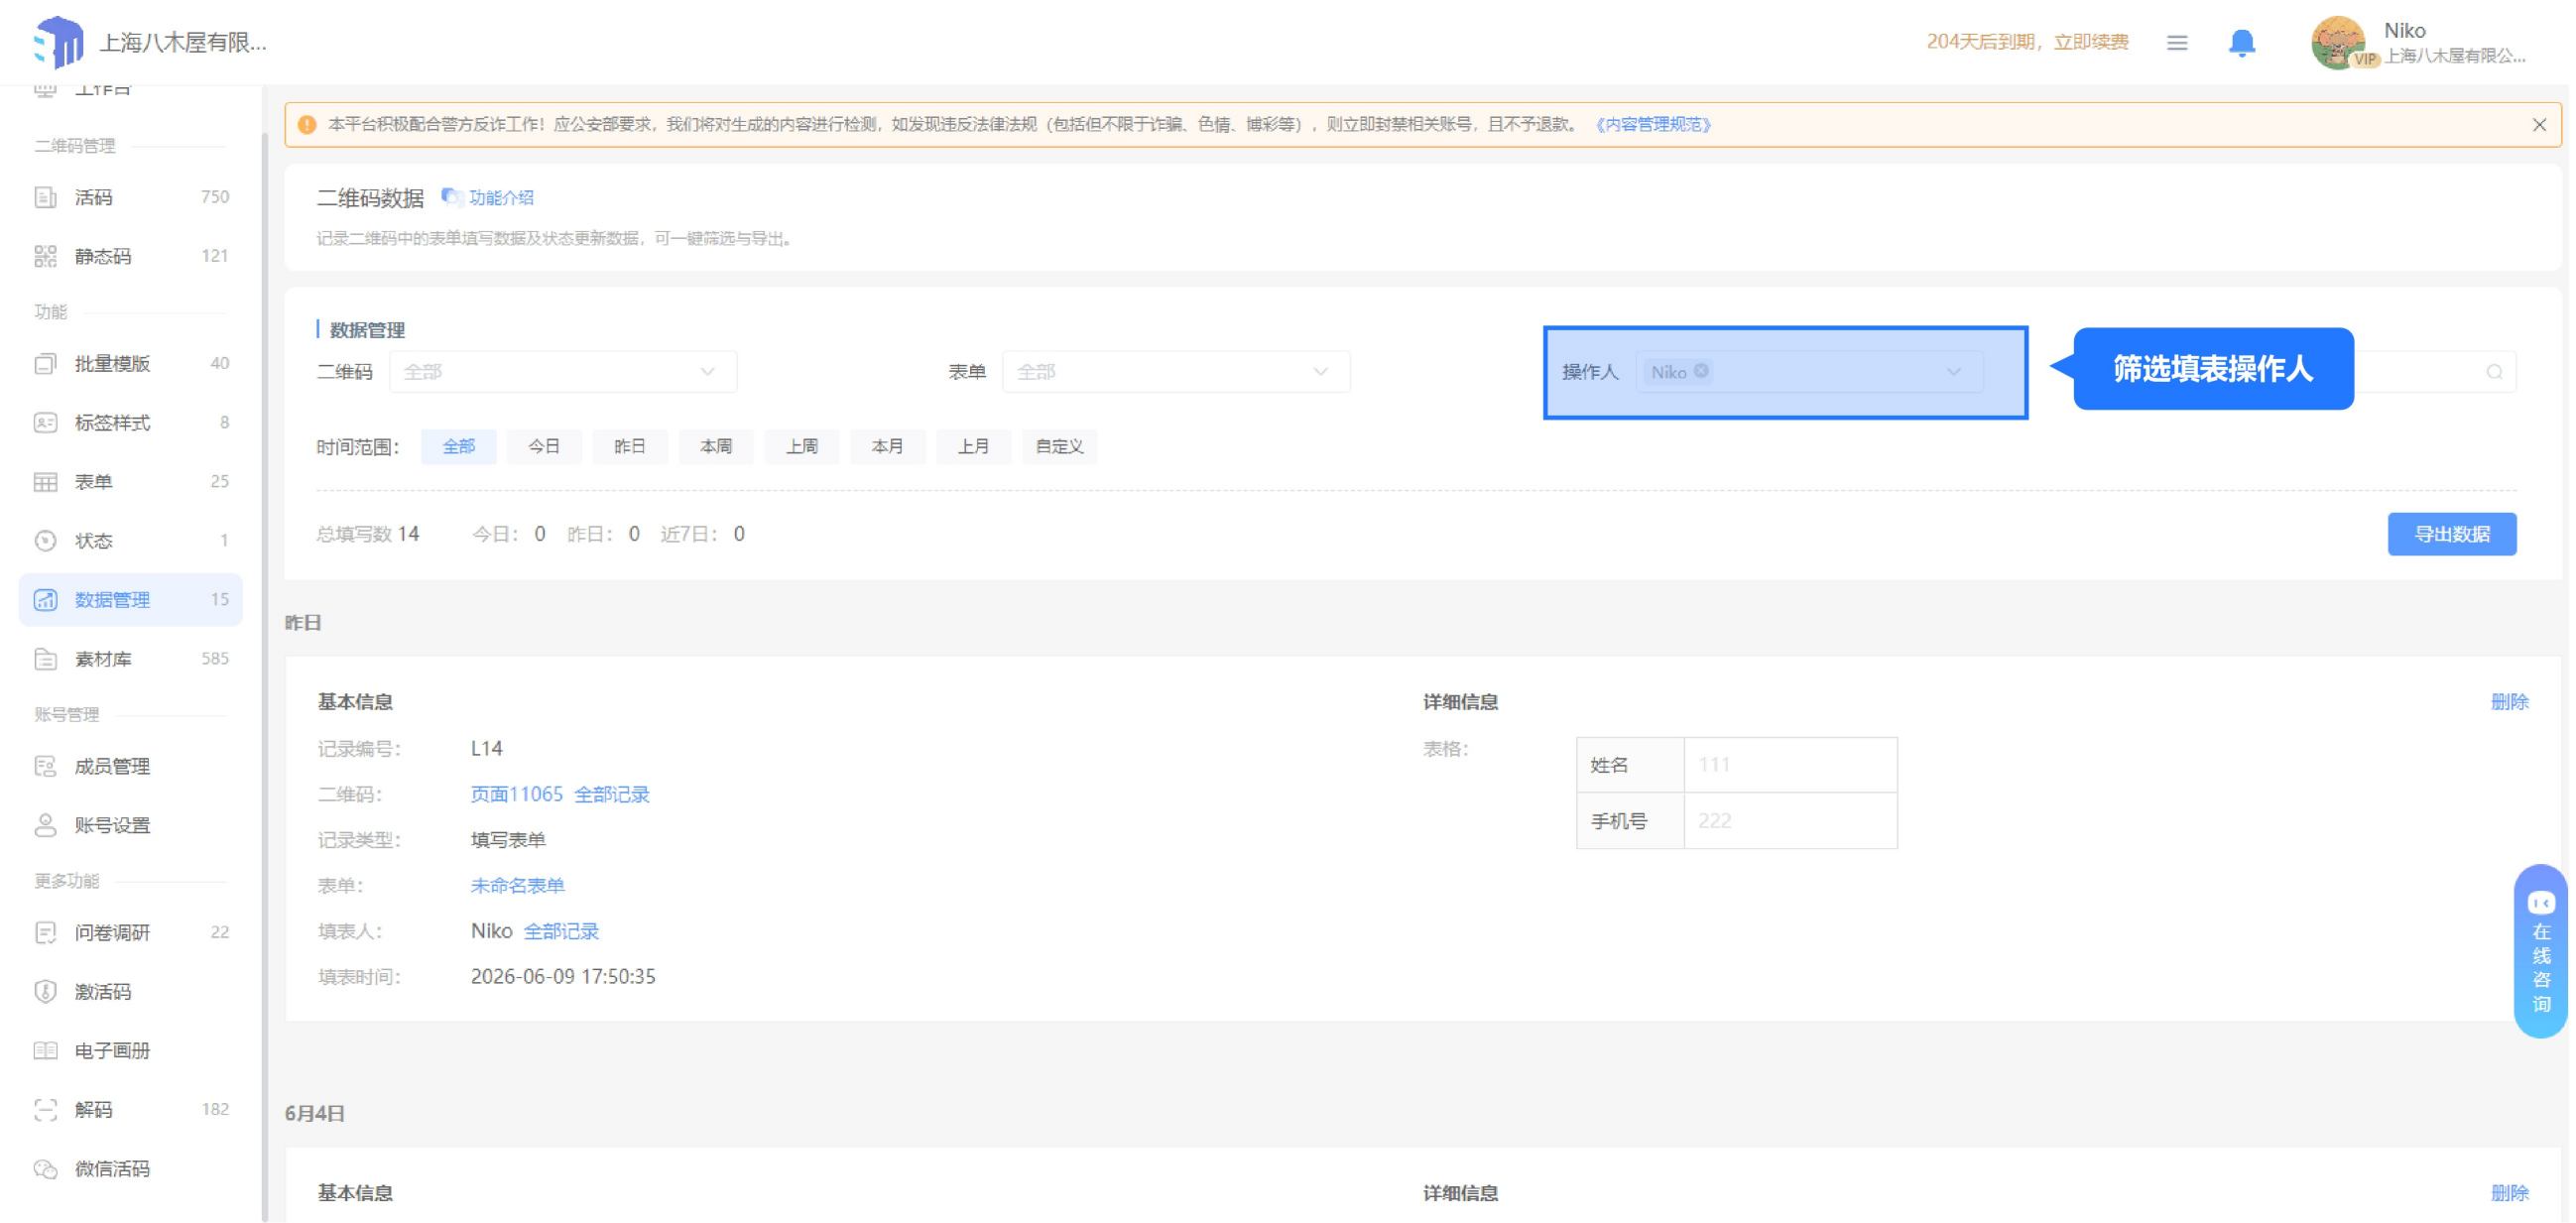Viewport: 2576px width, 1223px height.
Task: Expand the 表单 dropdown showing 全部
Action: point(1176,372)
